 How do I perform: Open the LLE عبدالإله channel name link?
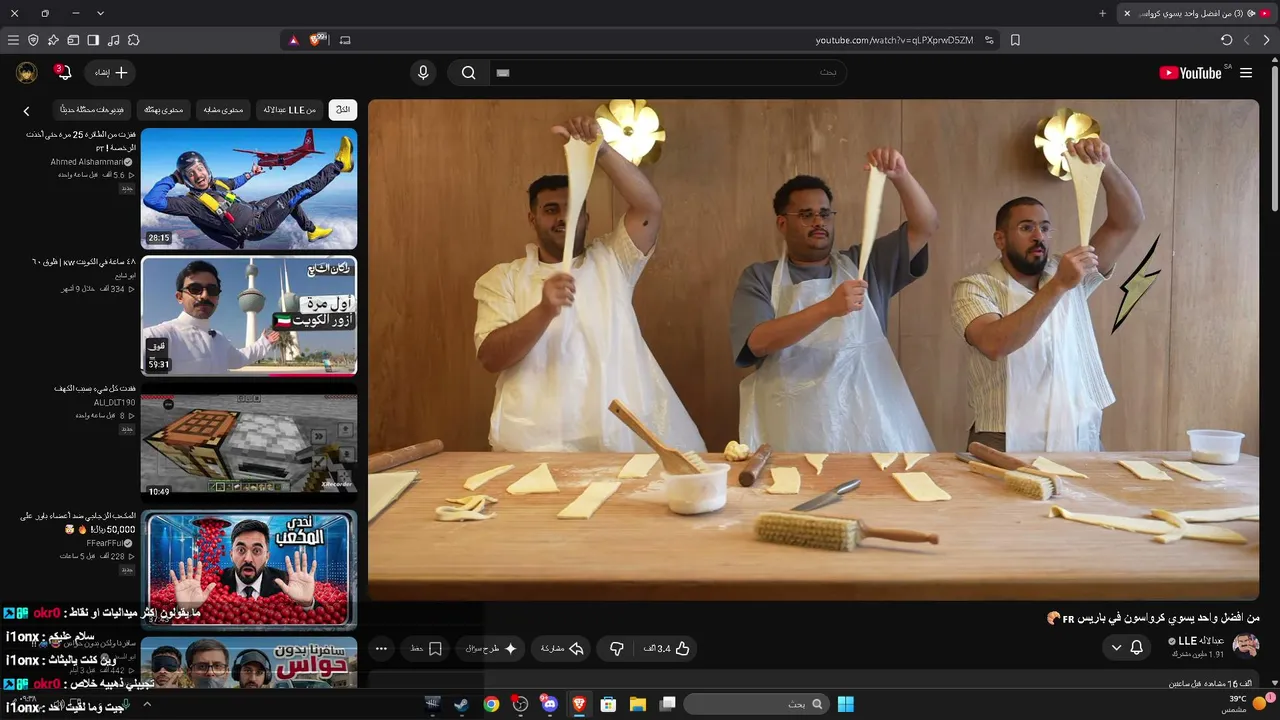pos(1201,641)
